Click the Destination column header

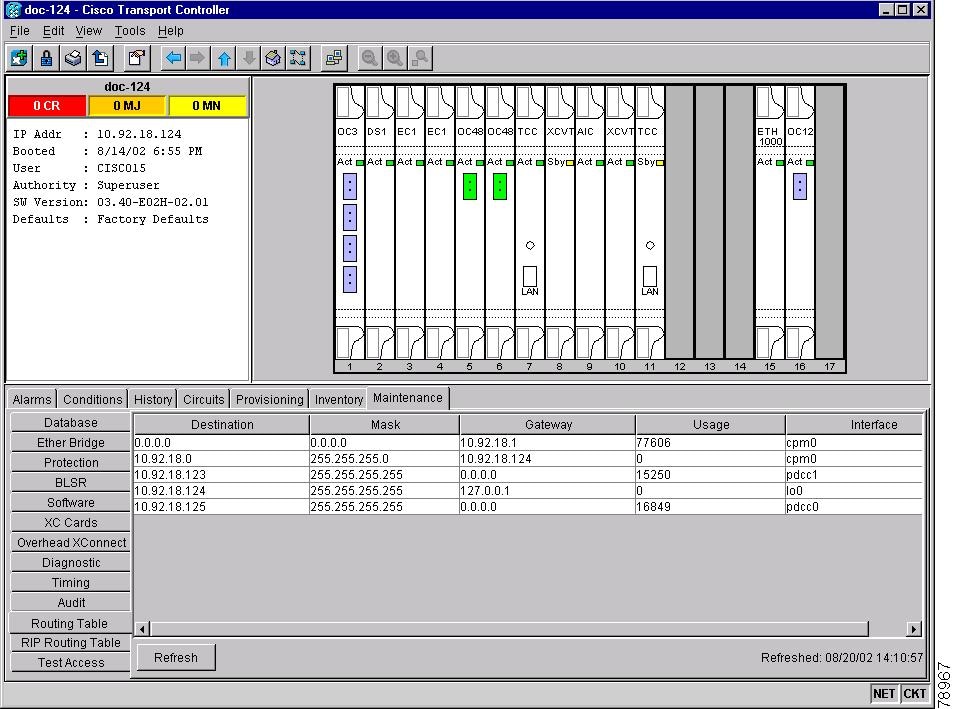pyautogui.click(x=222, y=425)
